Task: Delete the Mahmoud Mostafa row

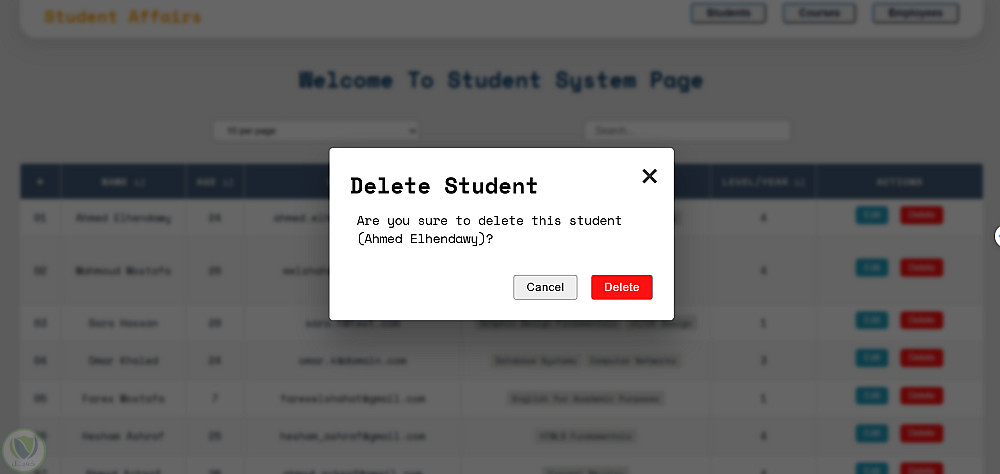Action: click(921, 268)
